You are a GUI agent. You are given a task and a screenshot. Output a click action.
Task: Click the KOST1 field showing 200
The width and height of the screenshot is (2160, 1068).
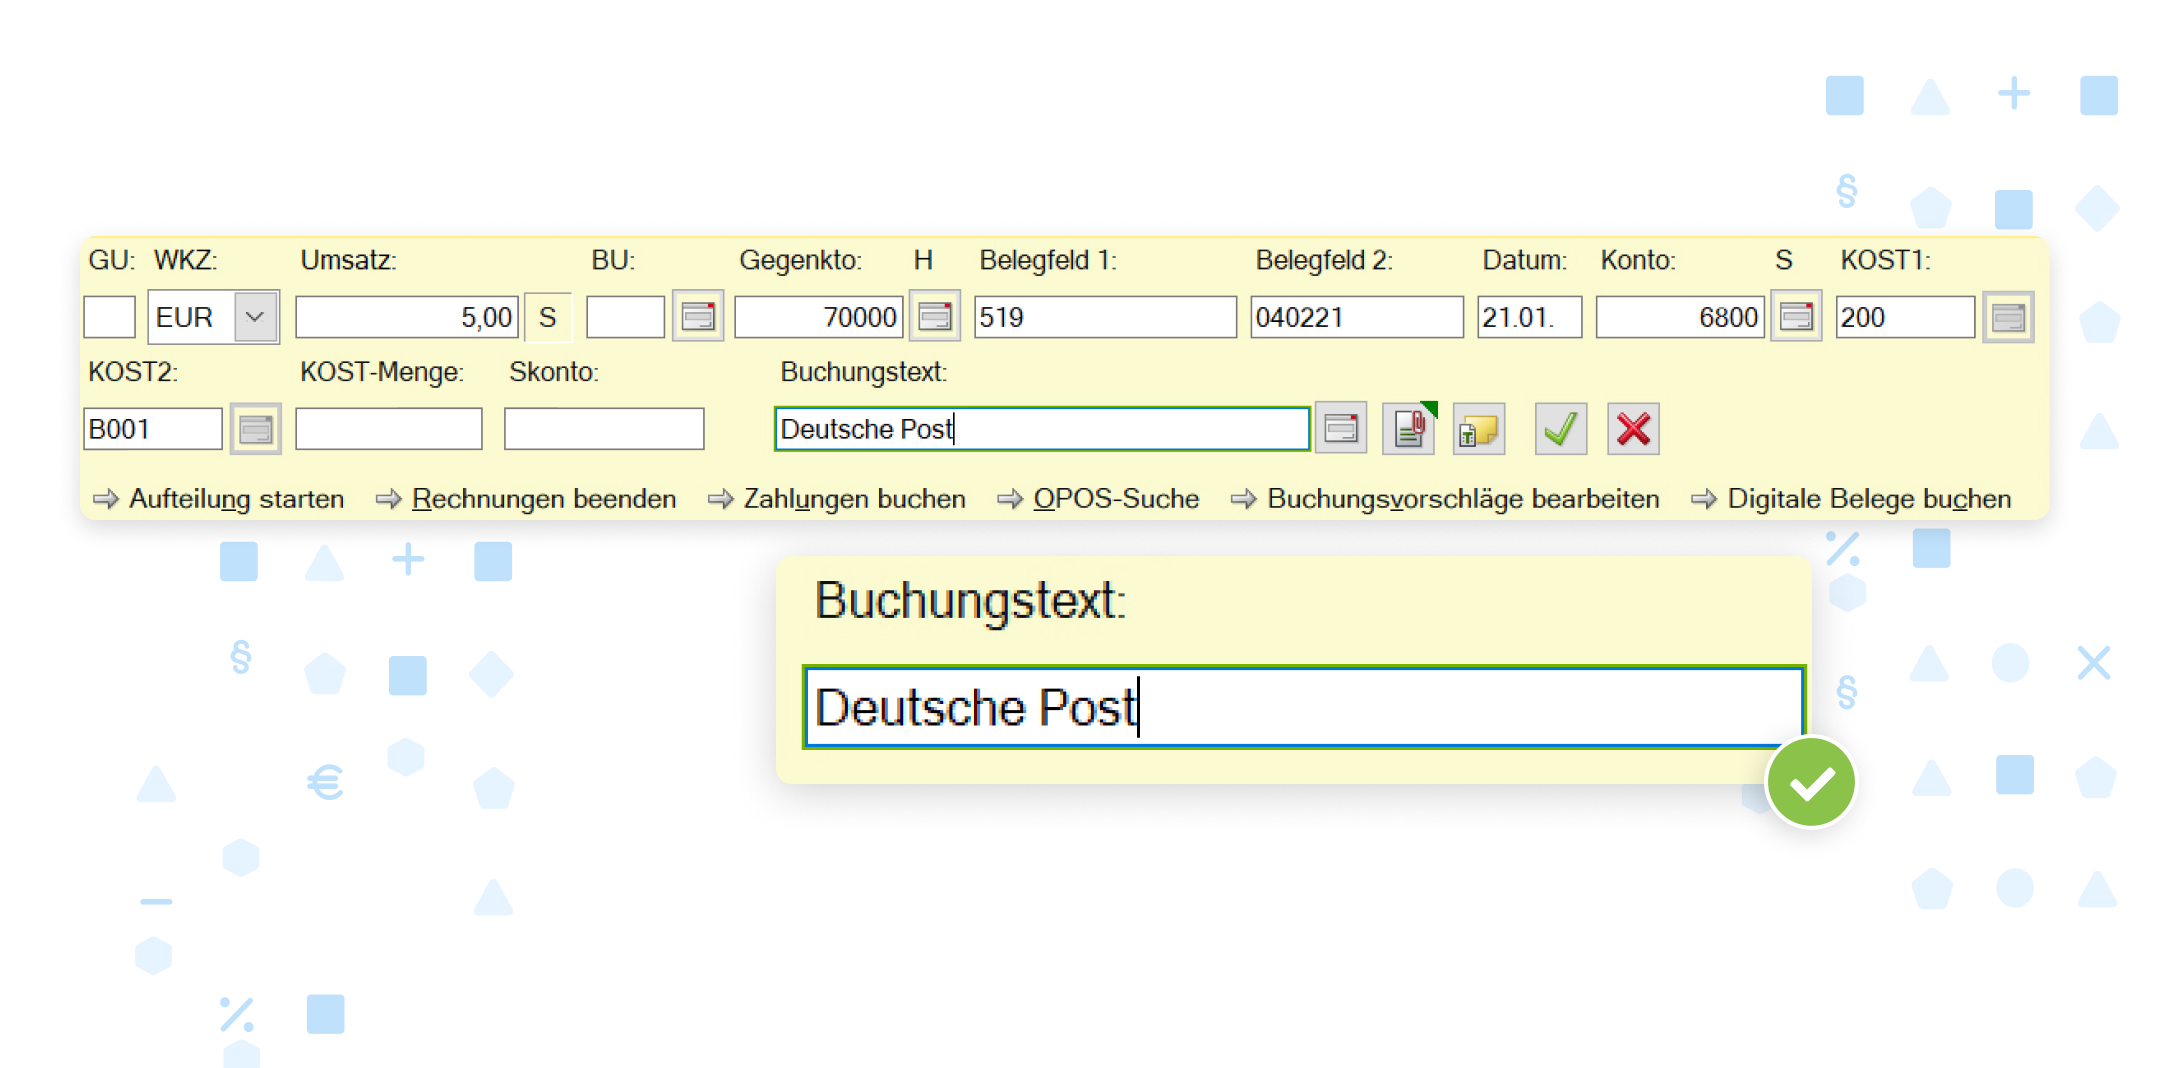[1905, 317]
